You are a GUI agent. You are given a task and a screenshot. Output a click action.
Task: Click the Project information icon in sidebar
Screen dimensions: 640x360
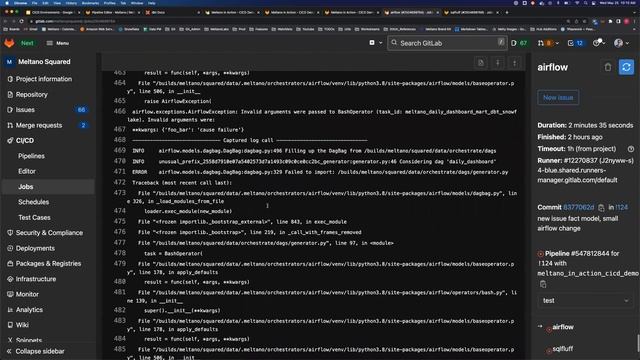[10, 79]
